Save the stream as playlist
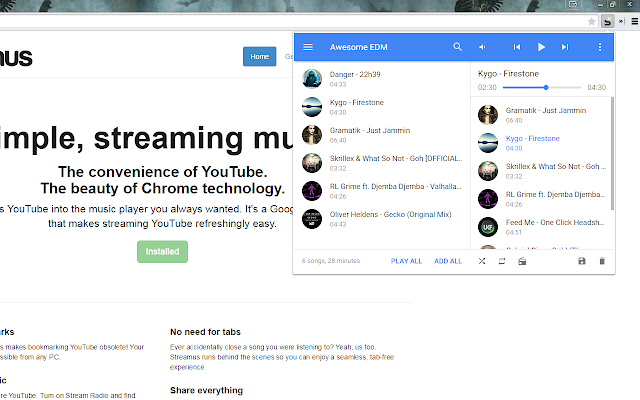Screen dimensions: 640x400 coord(582,261)
